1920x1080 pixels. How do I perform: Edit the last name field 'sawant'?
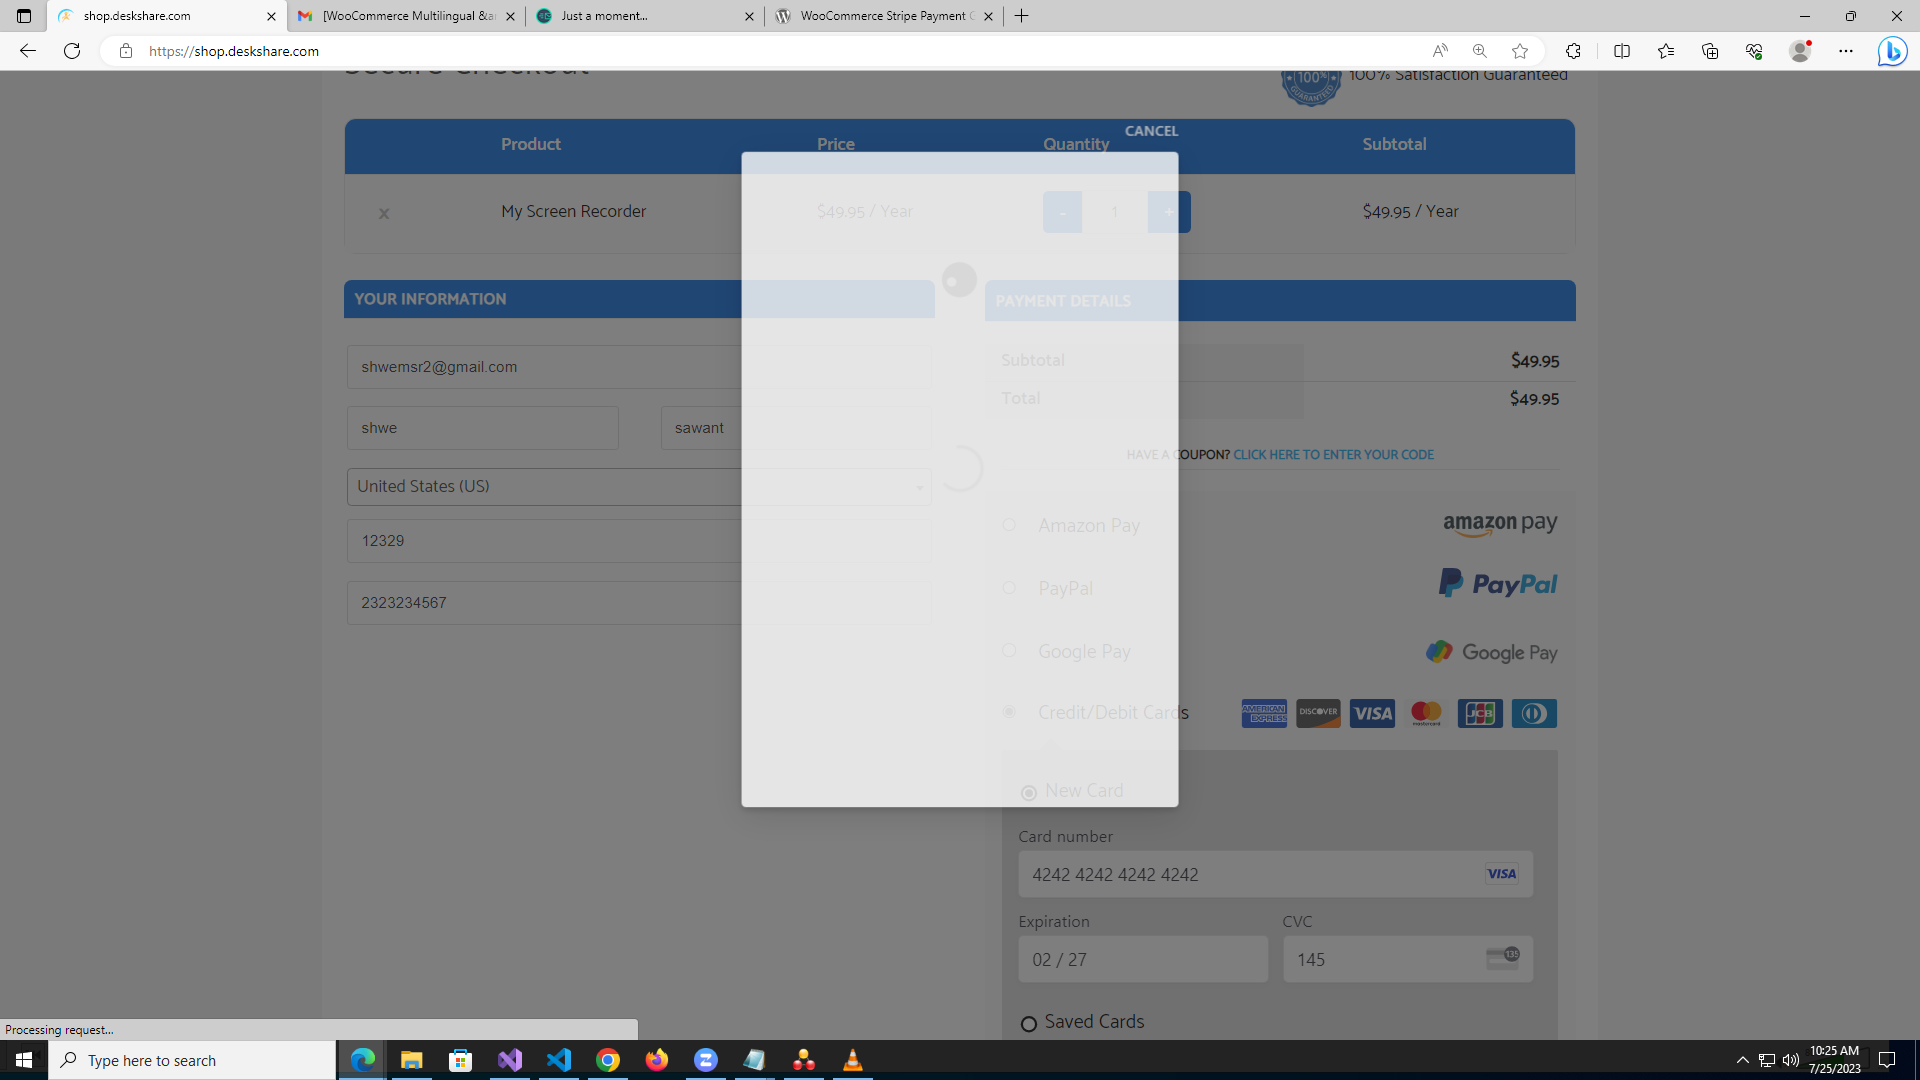tap(796, 428)
